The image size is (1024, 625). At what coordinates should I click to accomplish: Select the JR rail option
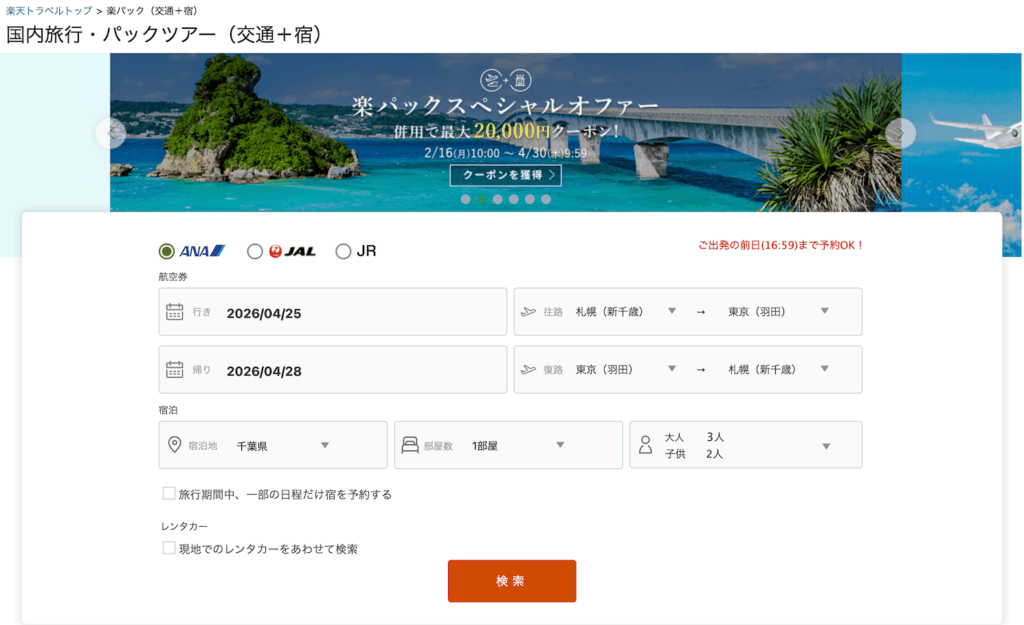point(343,251)
